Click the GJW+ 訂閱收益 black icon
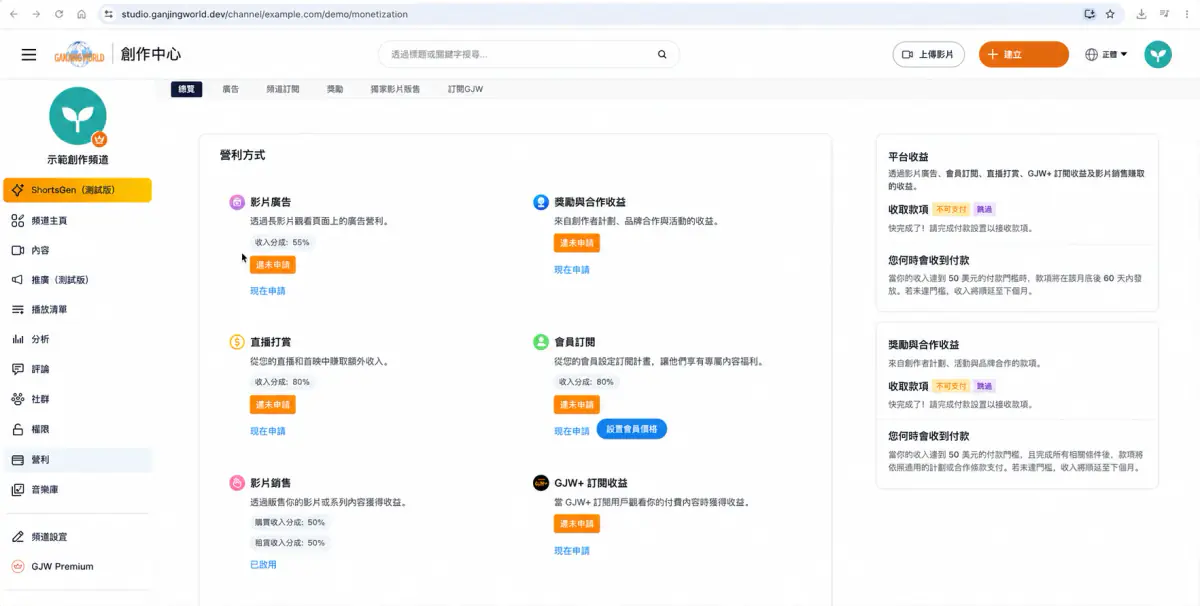Image resolution: width=1200 pixels, height=606 pixels. pos(541,482)
